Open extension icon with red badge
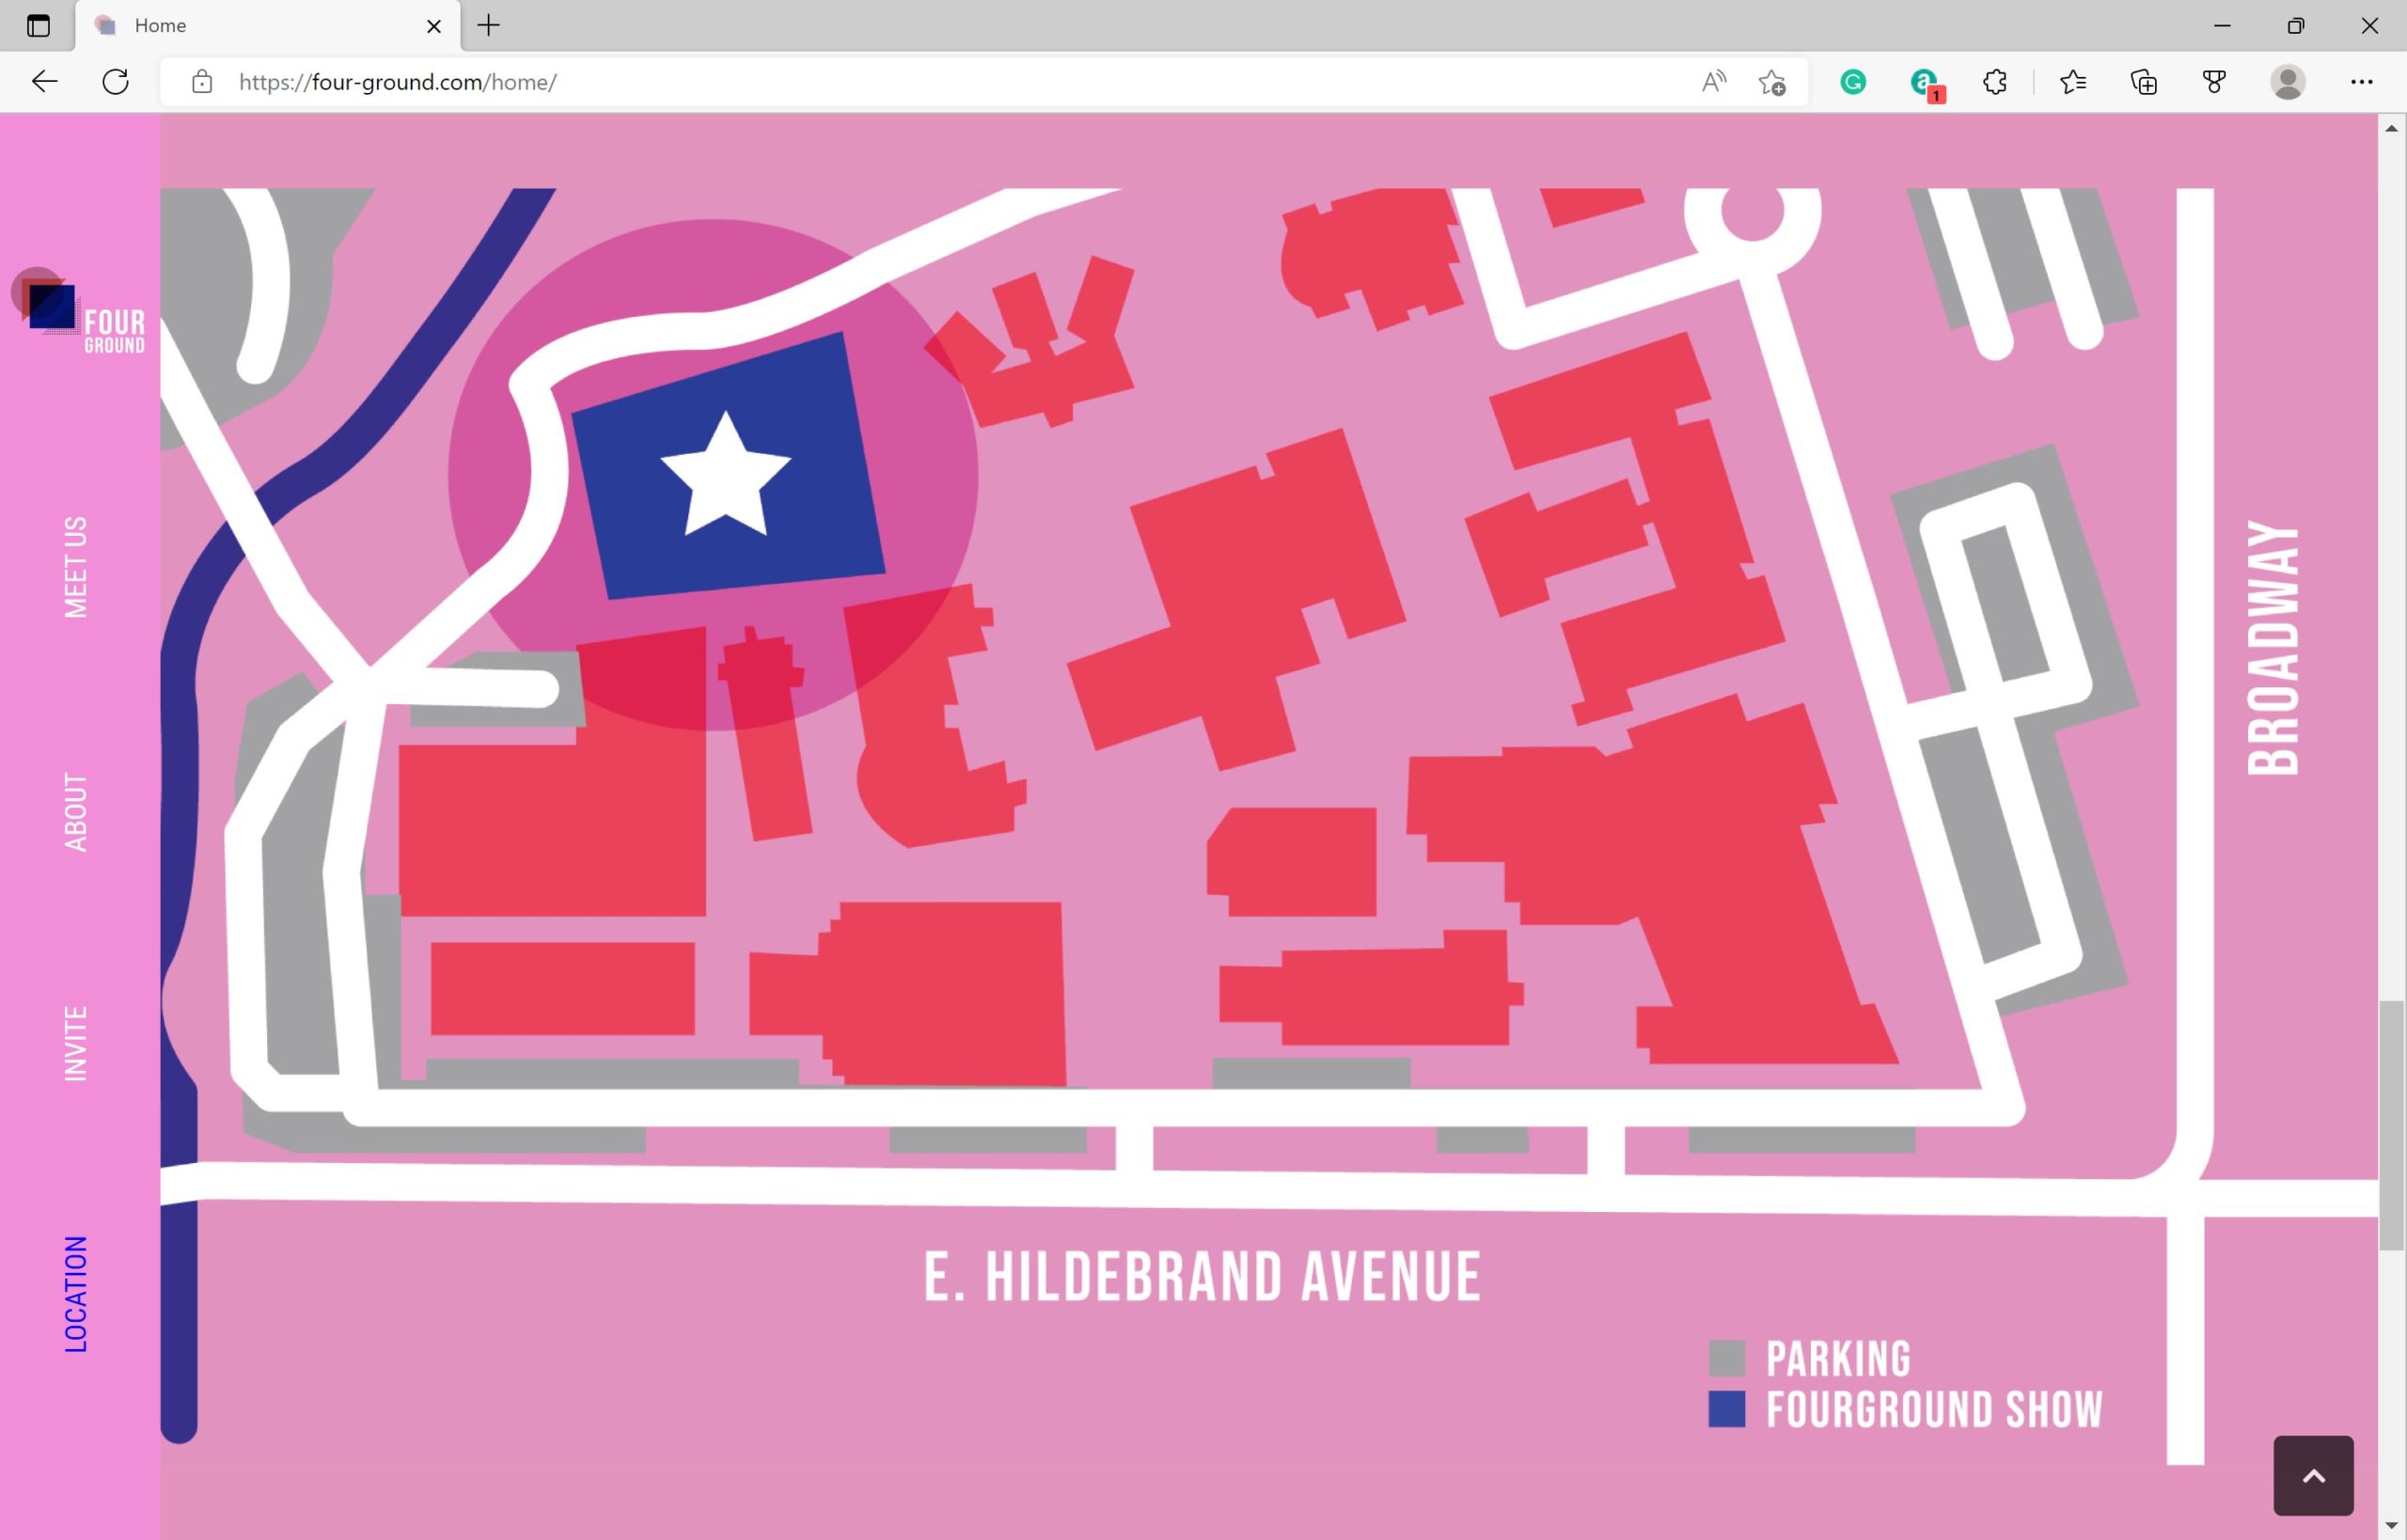Image resolution: width=2407 pixels, height=1540 pixels. click(x=1925, y=84)
